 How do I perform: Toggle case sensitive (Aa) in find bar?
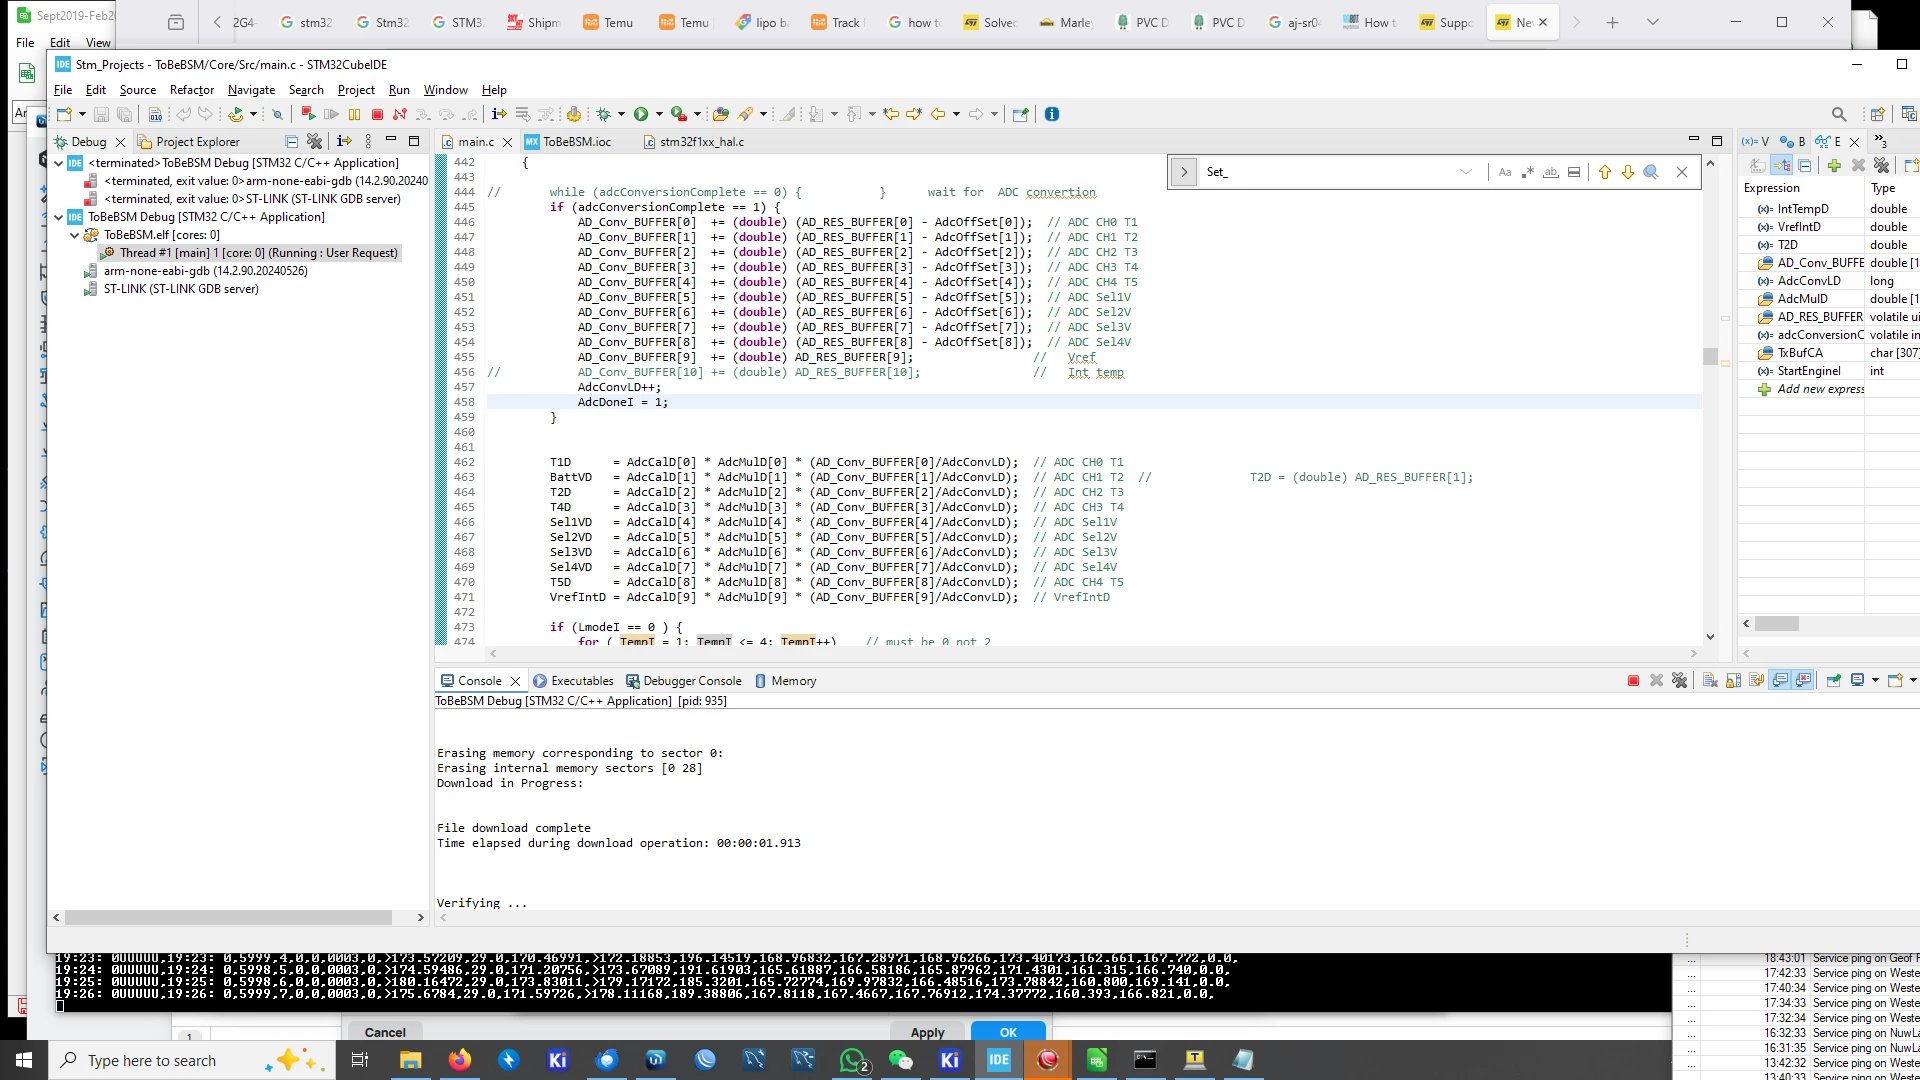click(1505, 172)
